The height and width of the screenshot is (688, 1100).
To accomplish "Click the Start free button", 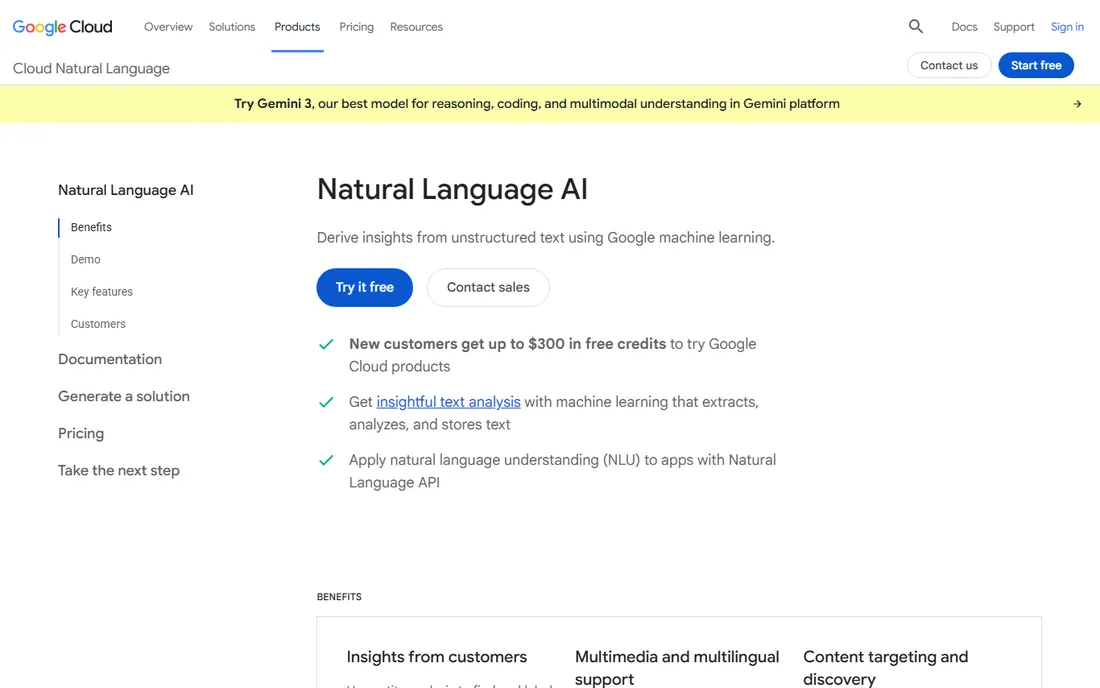I will coord(1036,65).
